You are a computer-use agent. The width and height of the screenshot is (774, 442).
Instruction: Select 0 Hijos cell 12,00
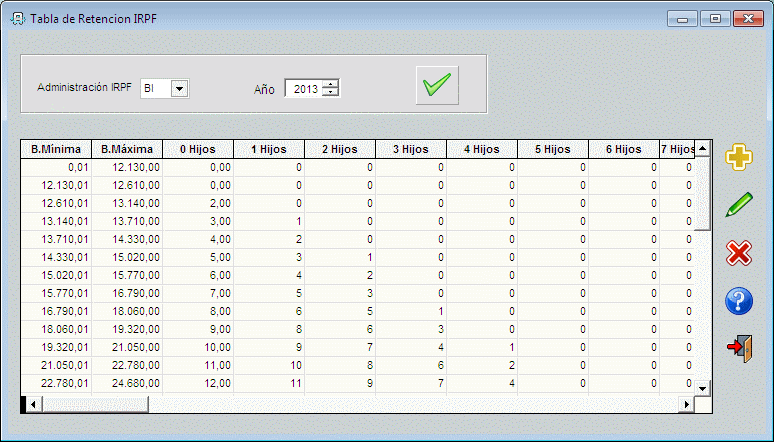tap(198, 383)
